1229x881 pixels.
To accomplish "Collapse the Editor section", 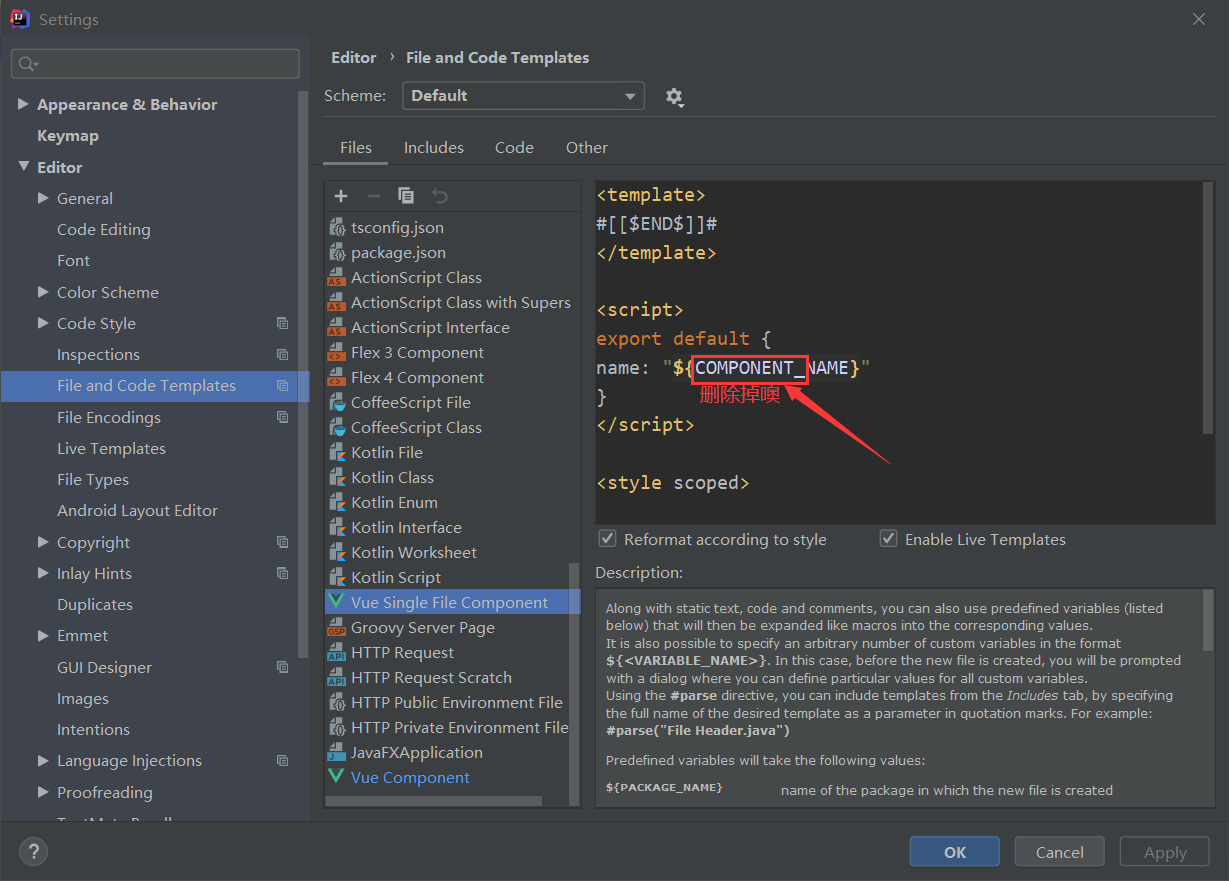I will pos(24,167).
